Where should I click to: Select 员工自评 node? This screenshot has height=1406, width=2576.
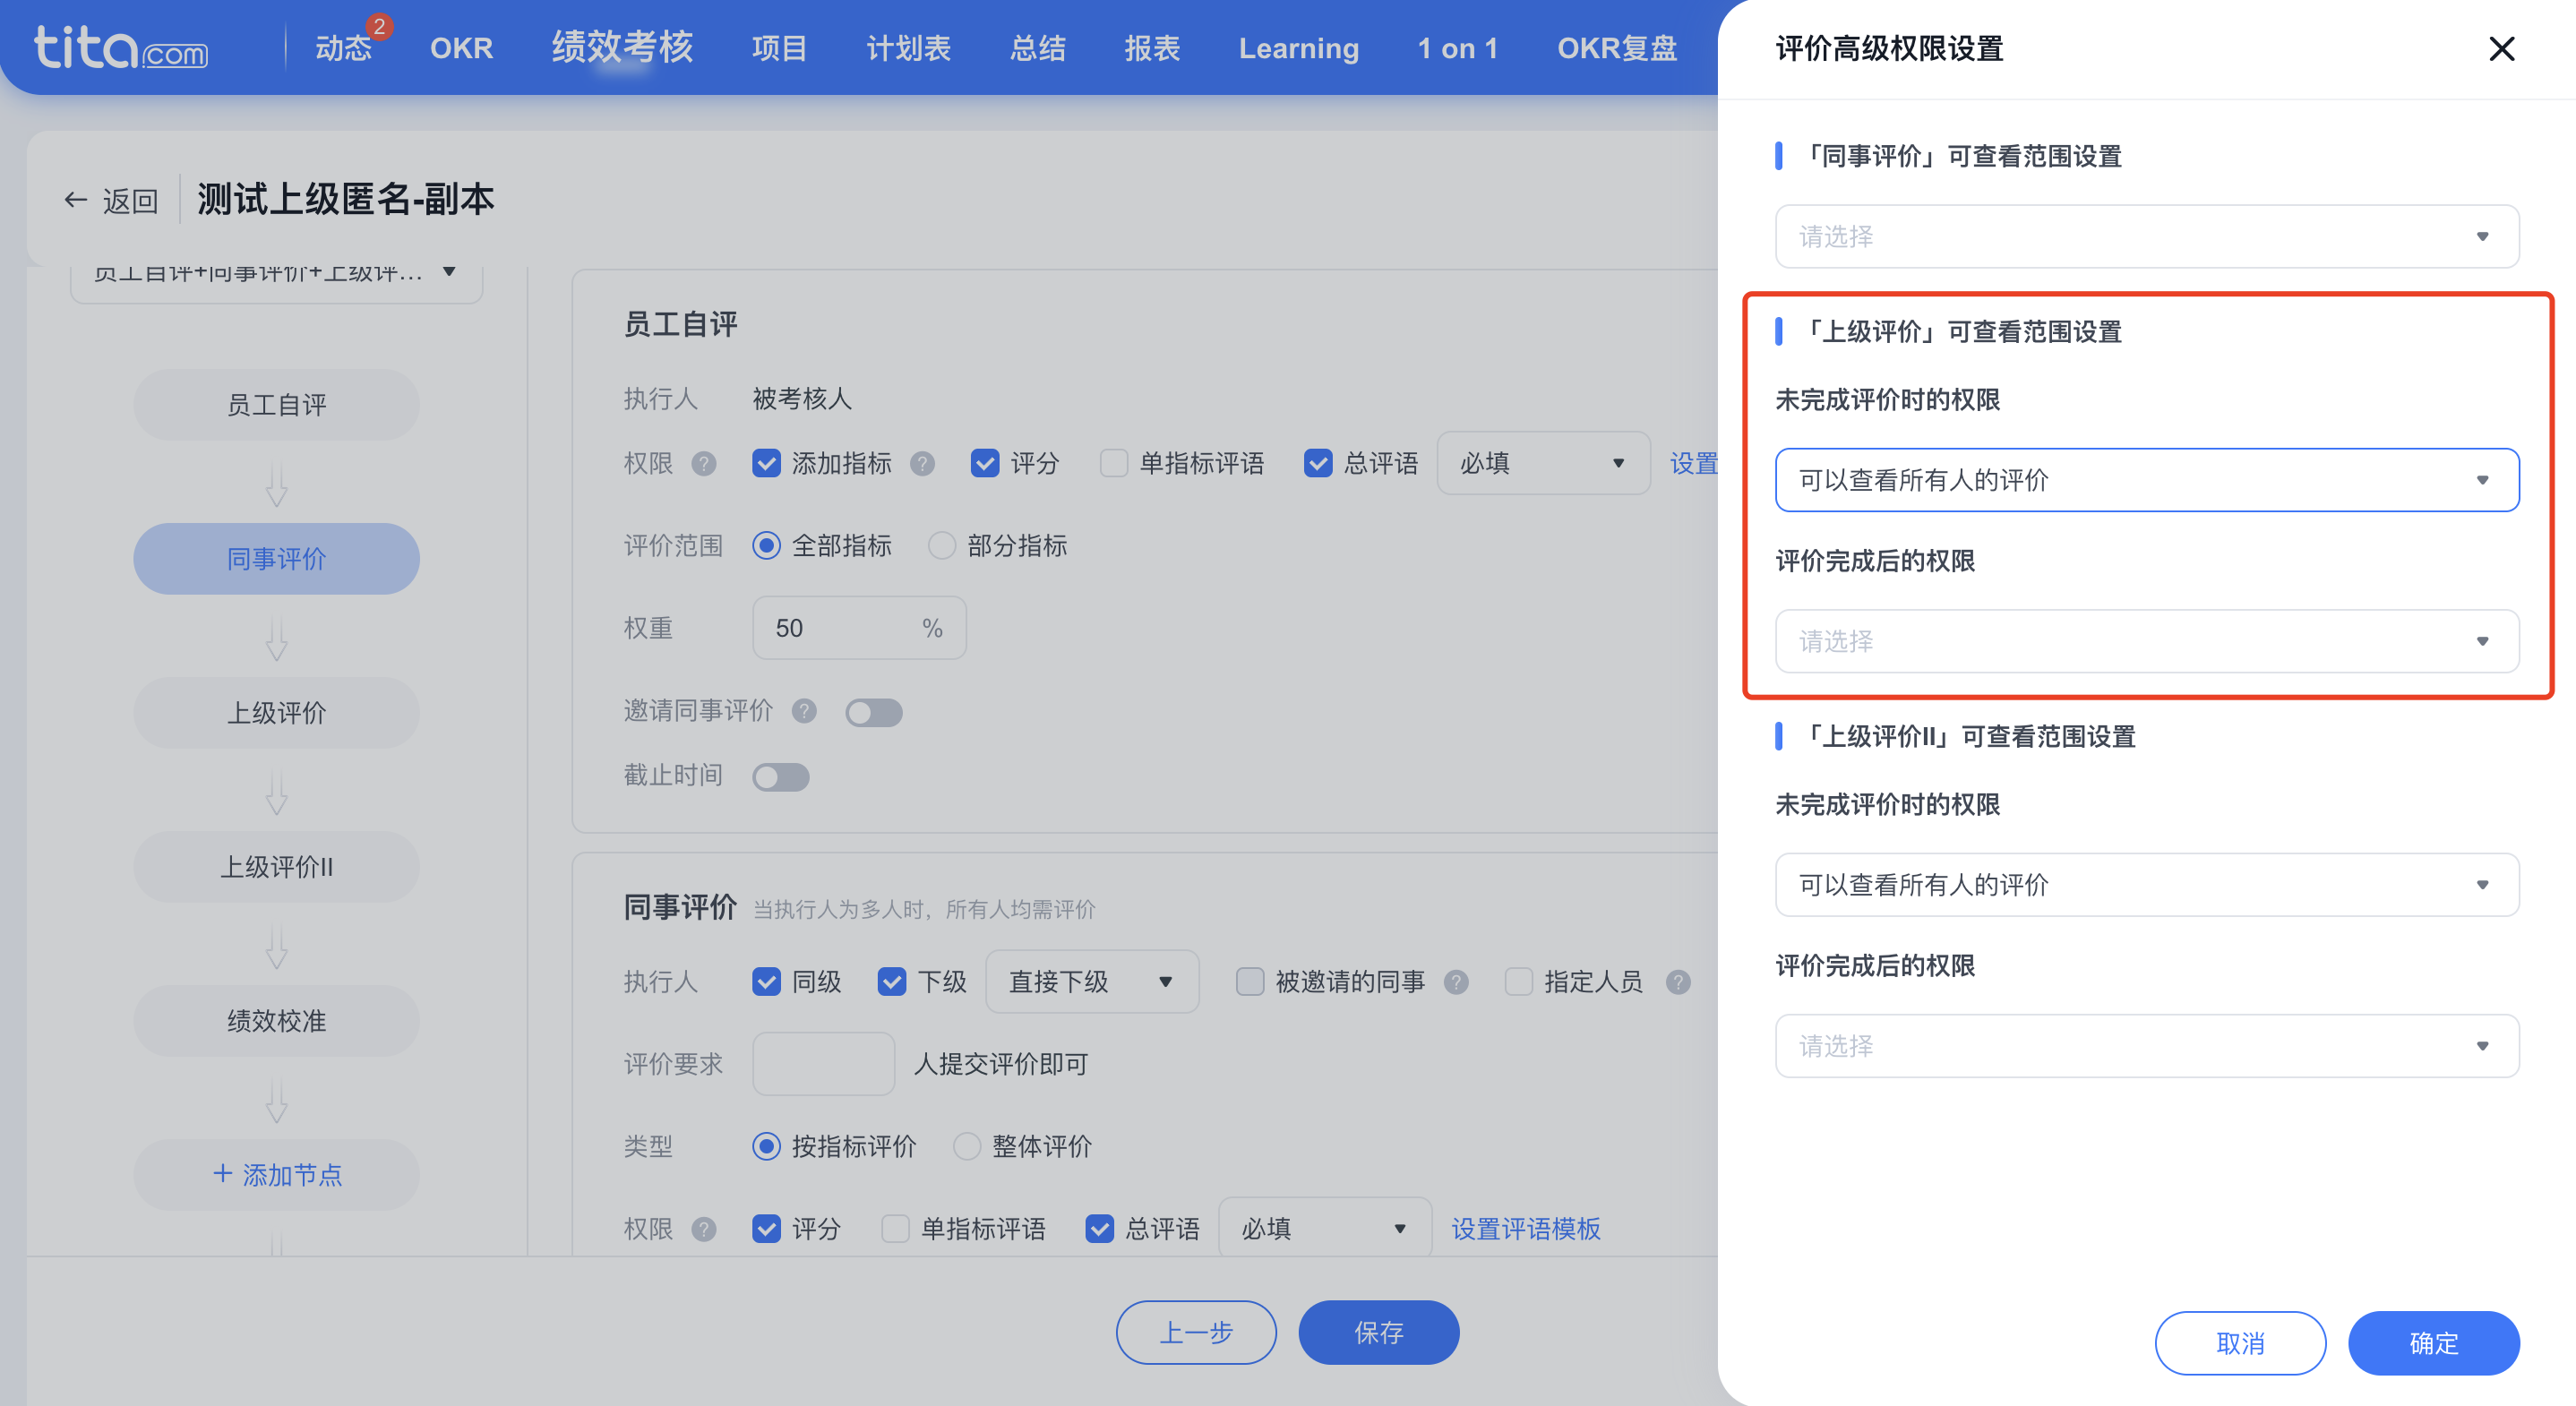277,405
